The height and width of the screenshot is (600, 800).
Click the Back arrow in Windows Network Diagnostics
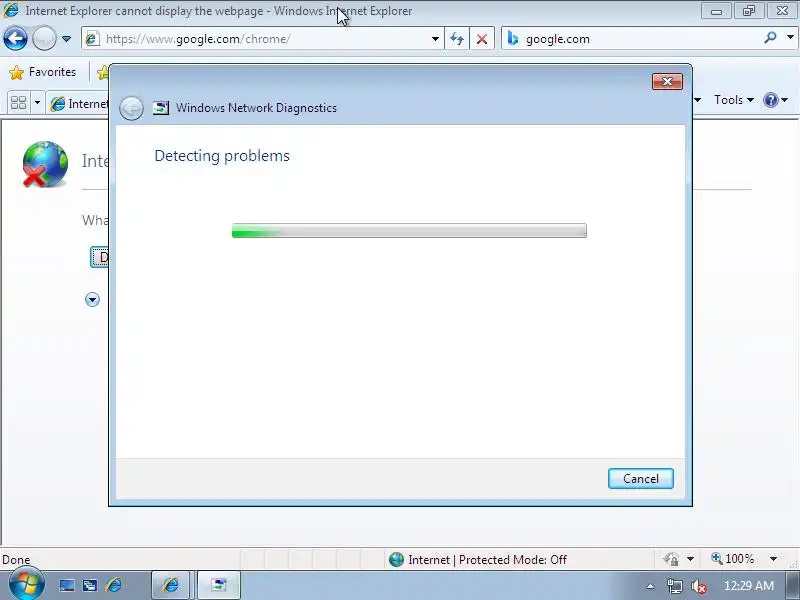[131, 108]
